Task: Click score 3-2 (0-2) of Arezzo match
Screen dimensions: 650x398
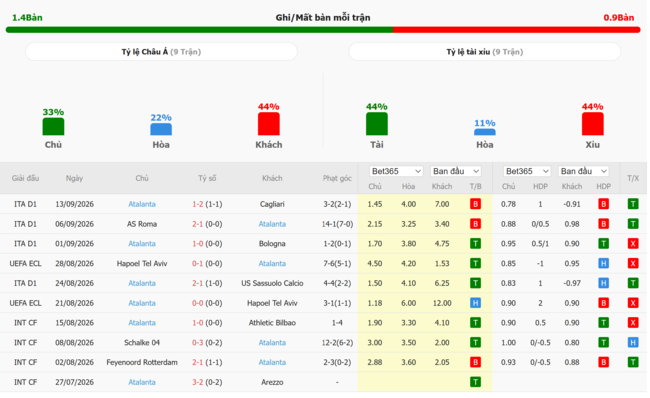Action: click(207, 382)
